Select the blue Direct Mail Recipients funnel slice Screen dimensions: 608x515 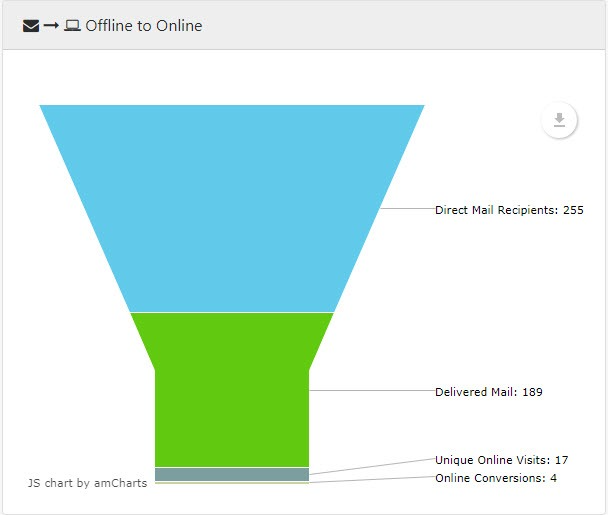[x=232, y=208]
